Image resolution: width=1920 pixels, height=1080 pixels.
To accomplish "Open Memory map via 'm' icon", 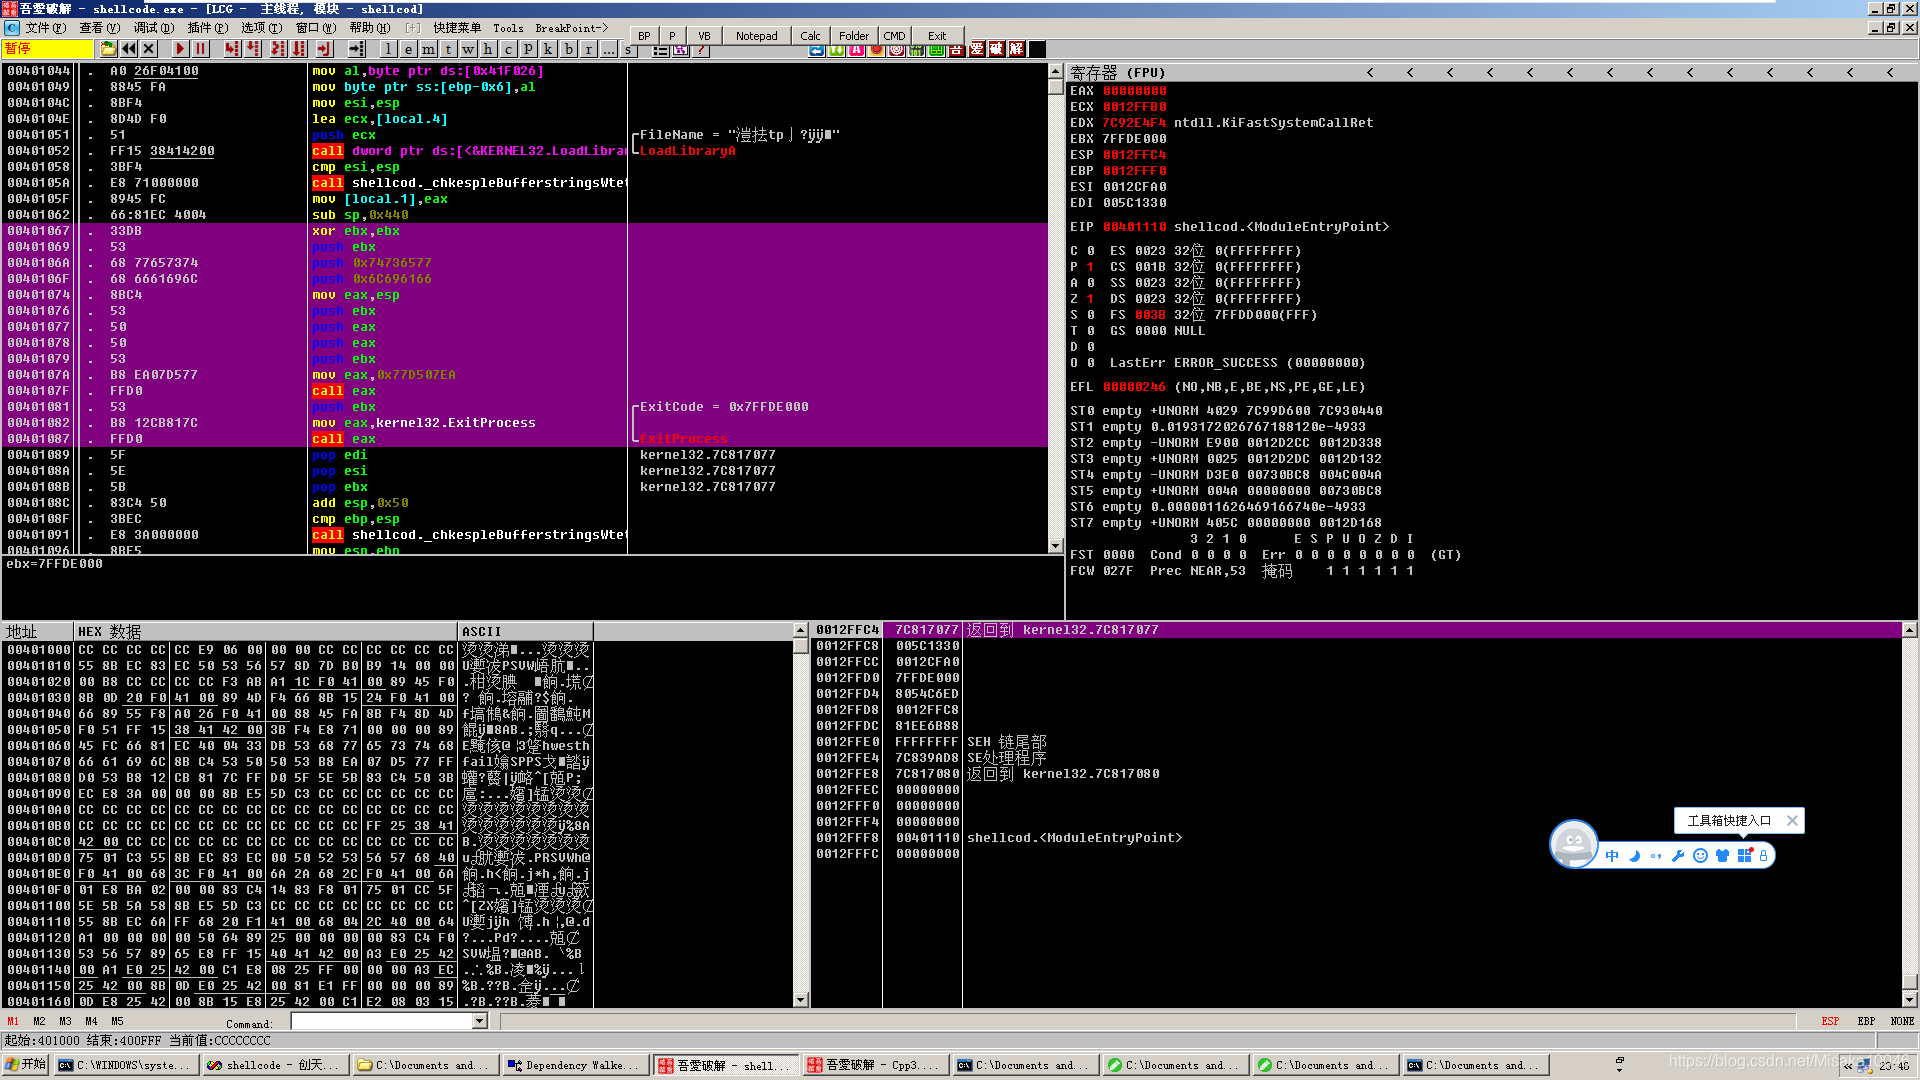I will [428, 48].
